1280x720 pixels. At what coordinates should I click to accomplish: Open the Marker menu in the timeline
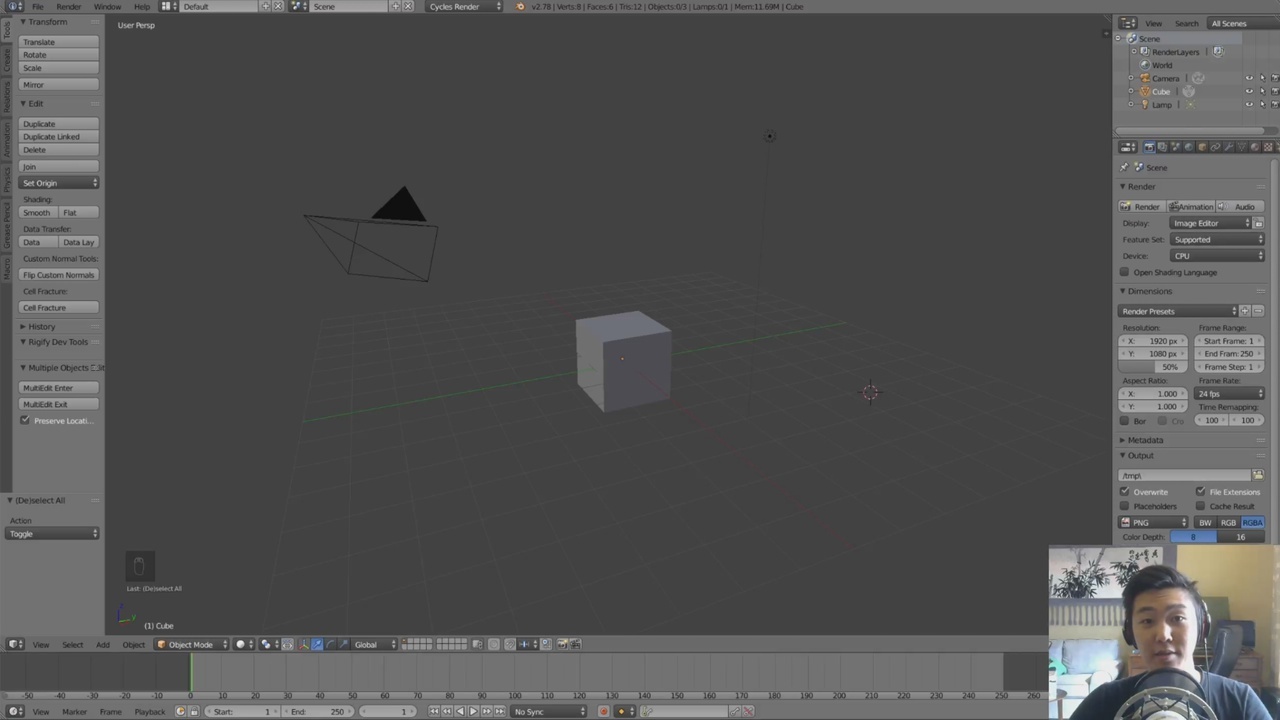(75, 711)
